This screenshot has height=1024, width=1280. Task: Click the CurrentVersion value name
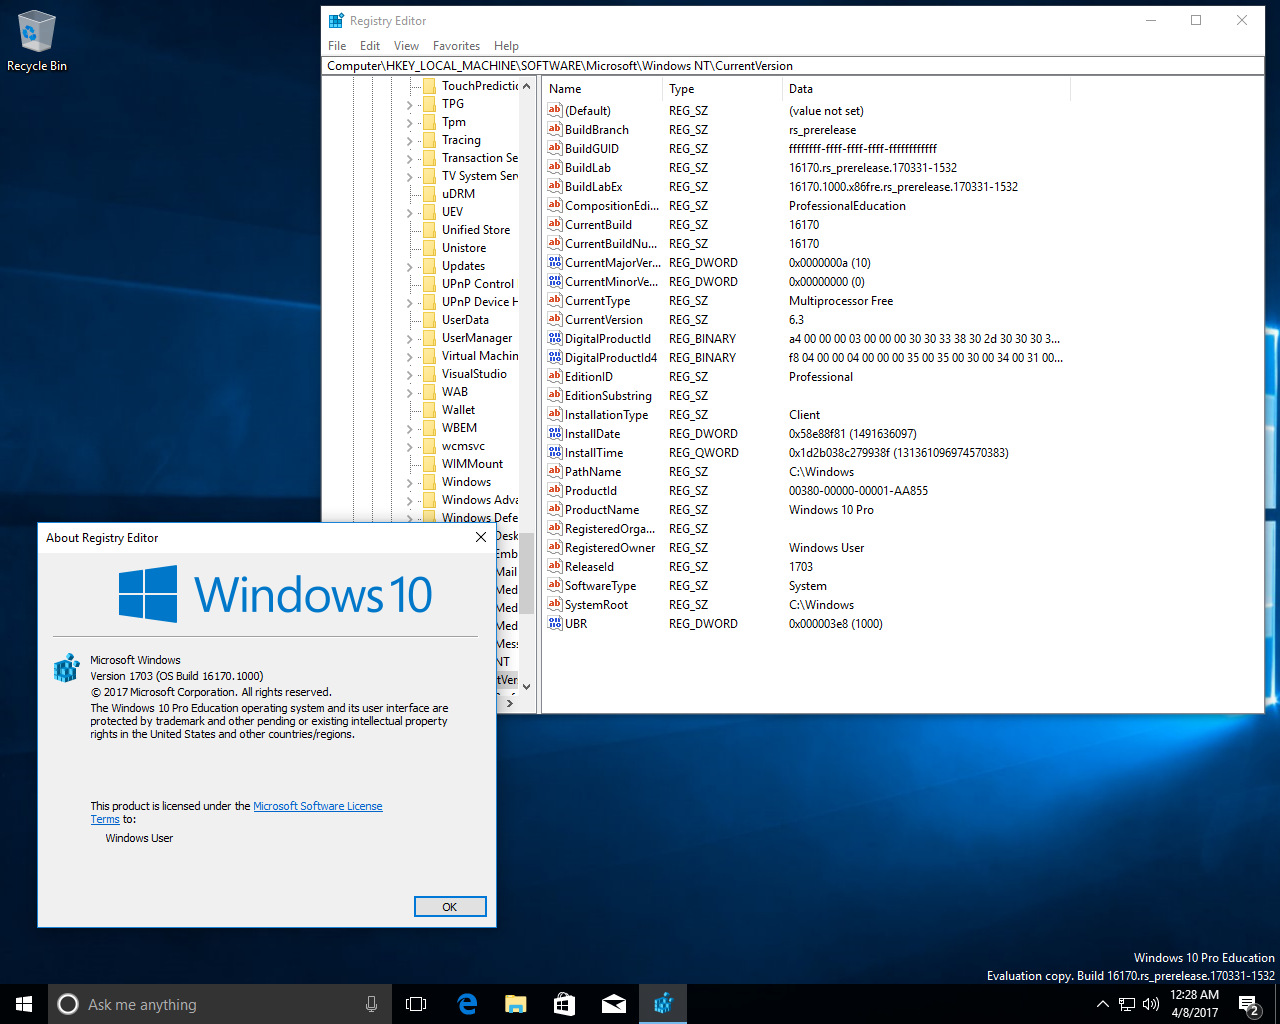tap(603, 319)
